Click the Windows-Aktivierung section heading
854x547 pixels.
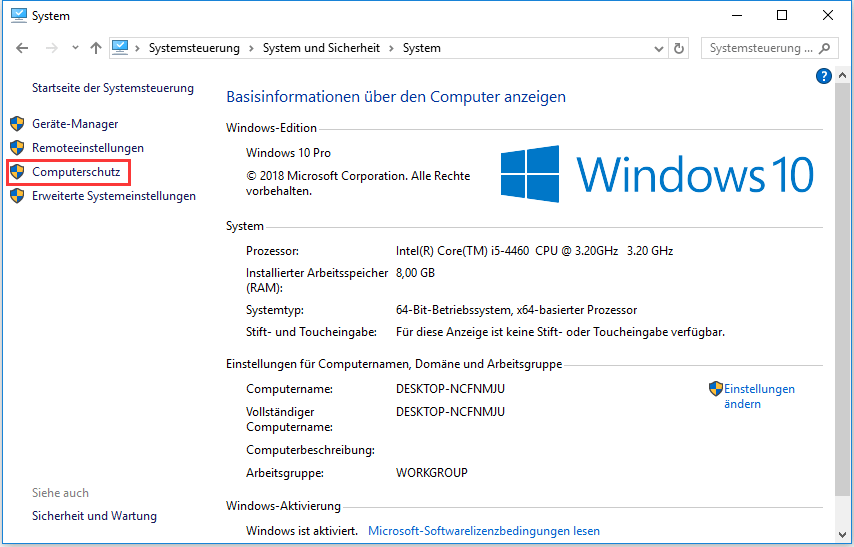click(283, 506)
